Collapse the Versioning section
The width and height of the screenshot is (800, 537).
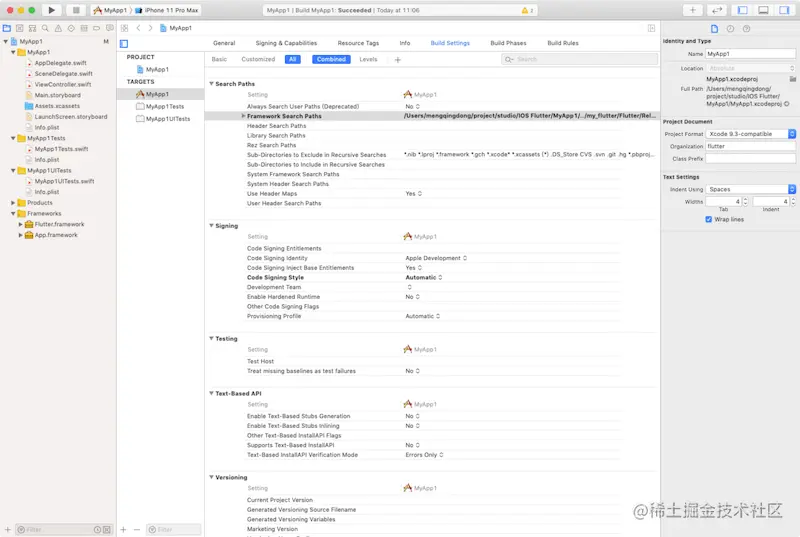pos(211,477)
